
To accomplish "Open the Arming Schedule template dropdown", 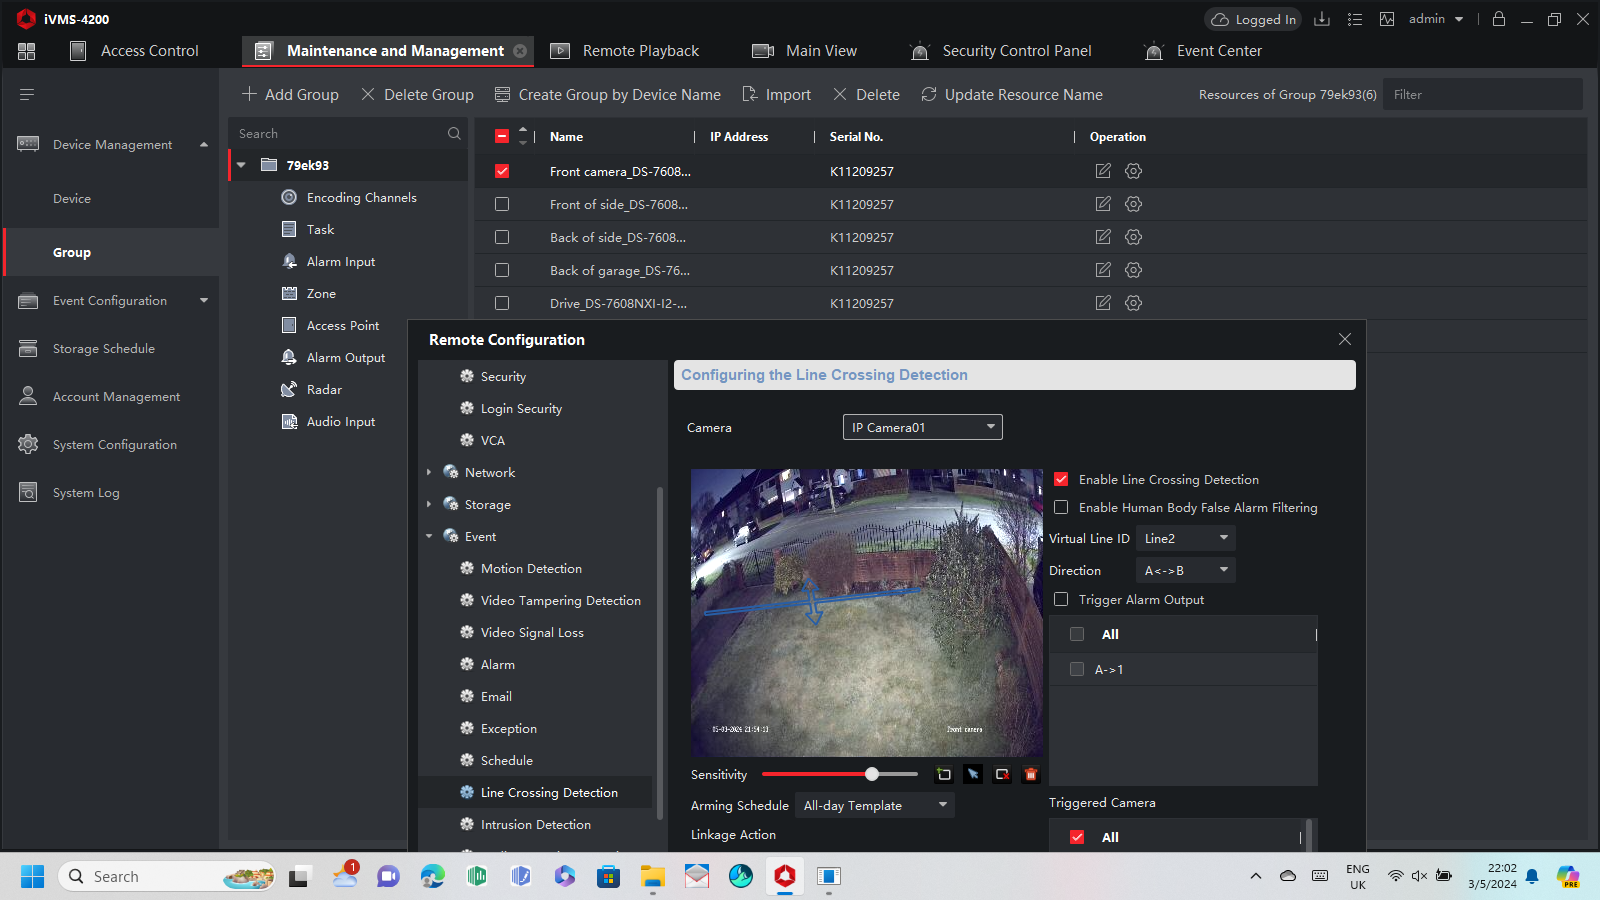I will pyautogui.click(x=875, y=806).
